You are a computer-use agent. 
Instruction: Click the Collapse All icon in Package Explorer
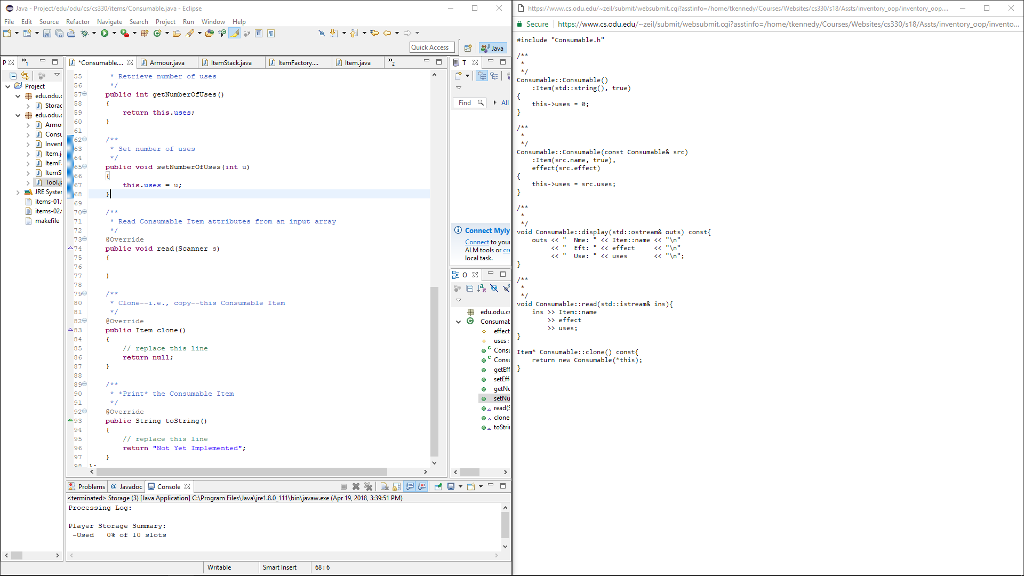[12, 75]
